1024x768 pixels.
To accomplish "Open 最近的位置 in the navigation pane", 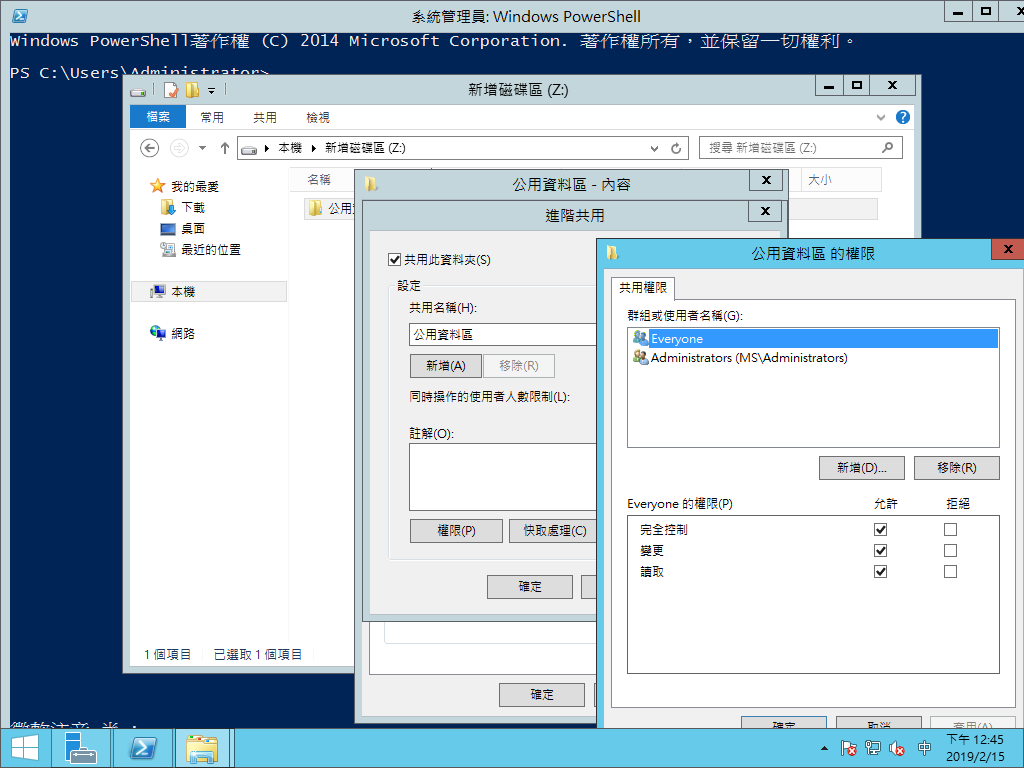I will [x=210, y=249].
